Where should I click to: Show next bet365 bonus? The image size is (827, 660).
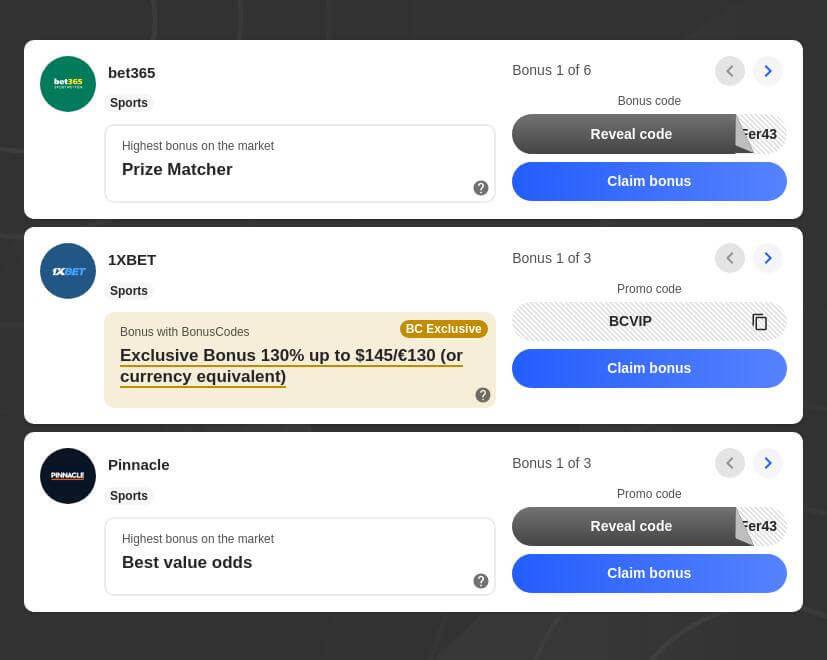coord(768,71)
